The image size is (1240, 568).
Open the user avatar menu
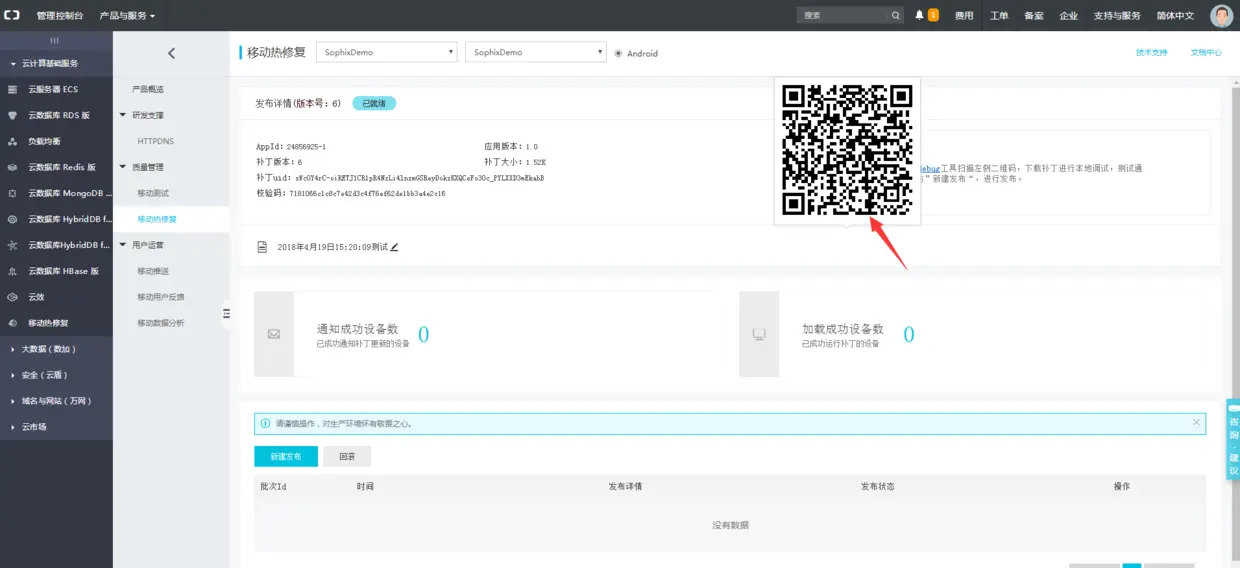[1221, 15]
